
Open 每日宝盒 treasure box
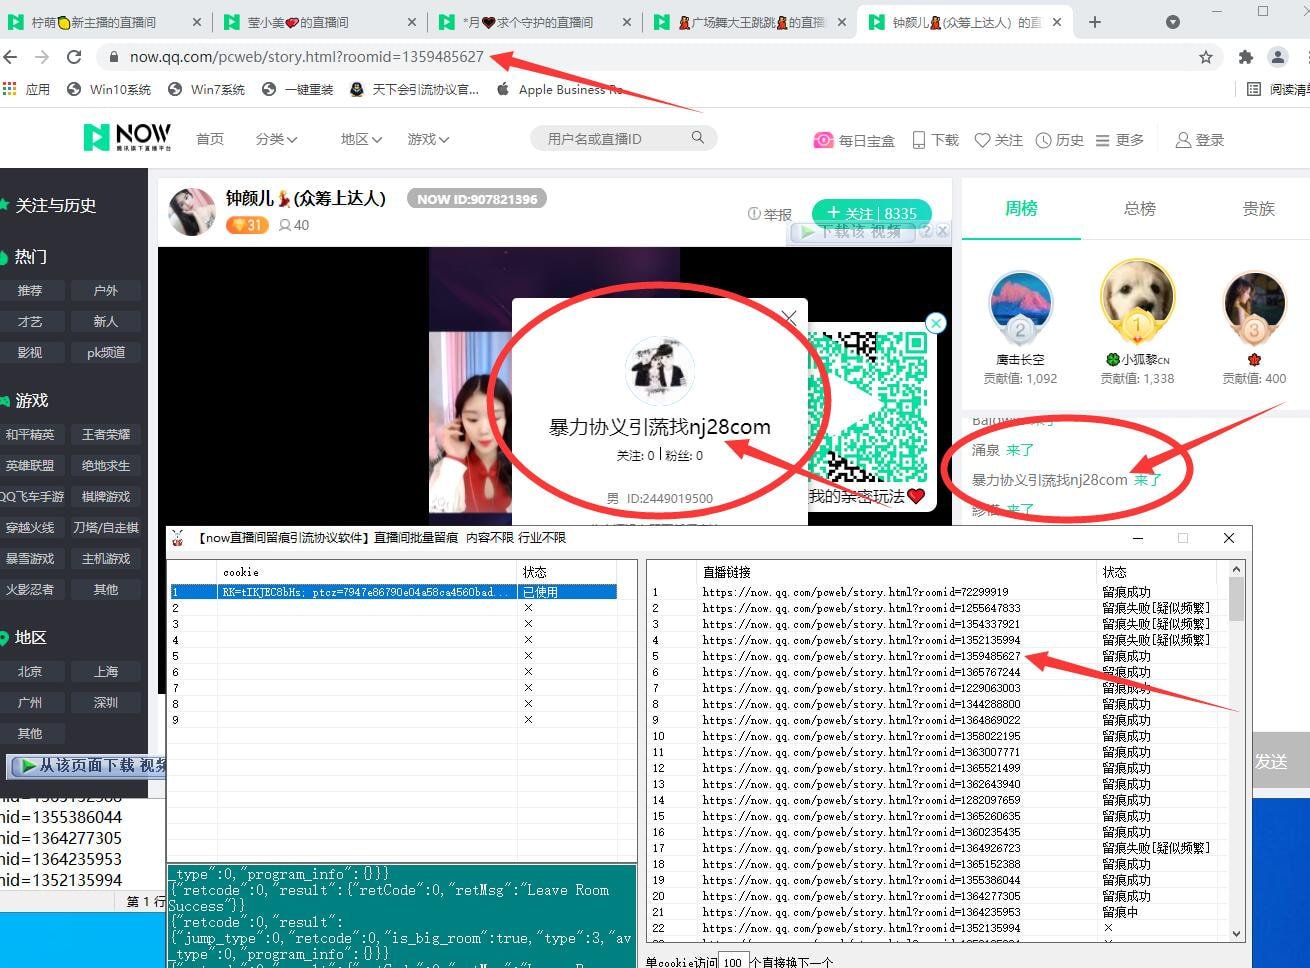854,140
